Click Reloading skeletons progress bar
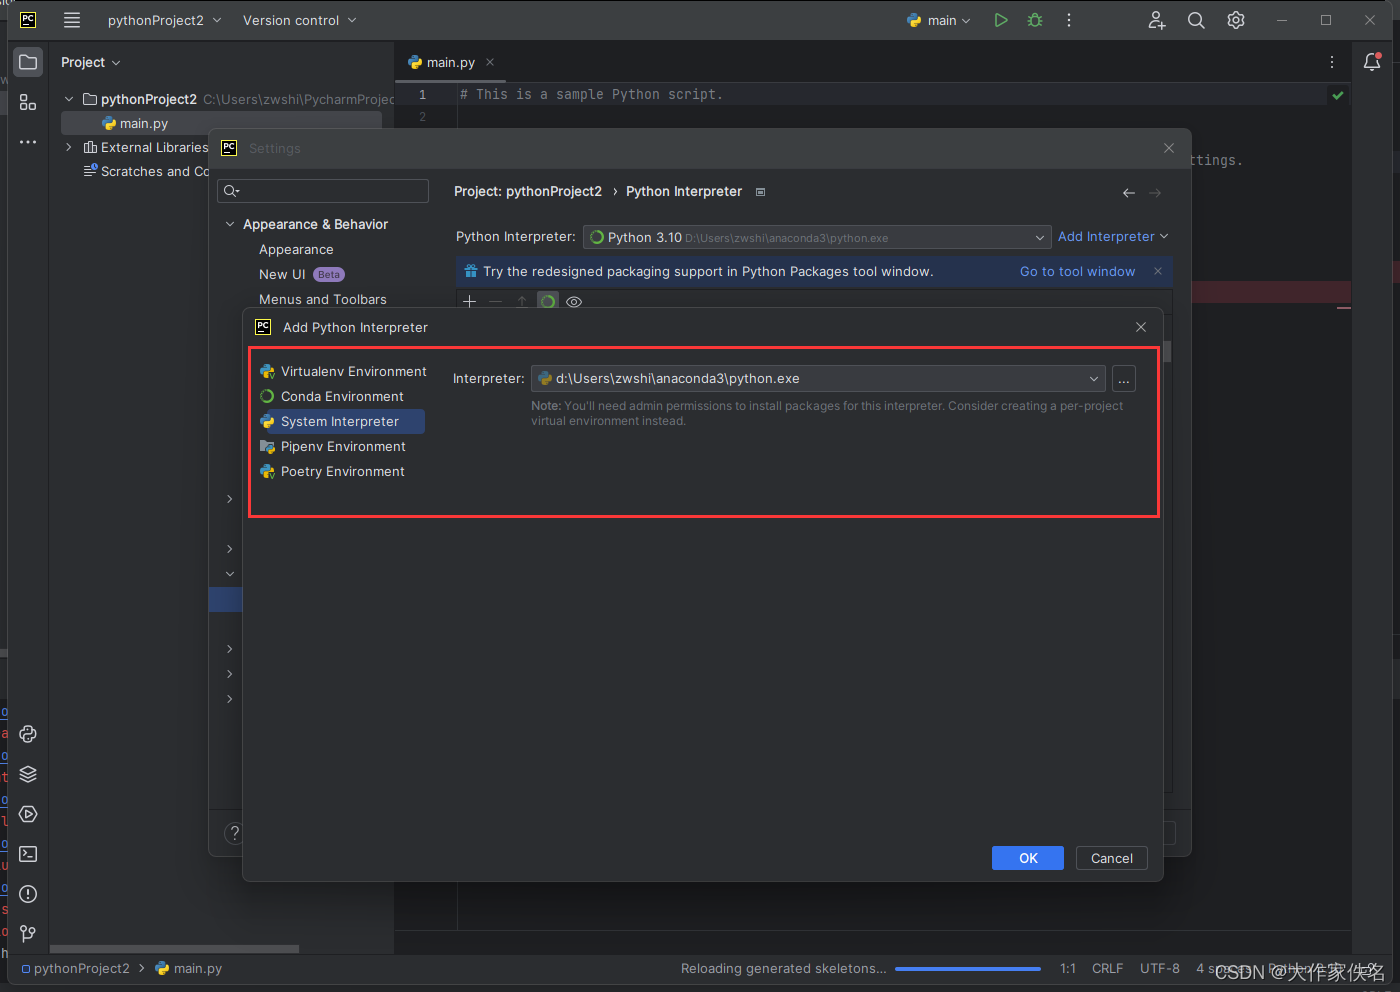This screenshot has width=1400, height=992. click(968, 969)
